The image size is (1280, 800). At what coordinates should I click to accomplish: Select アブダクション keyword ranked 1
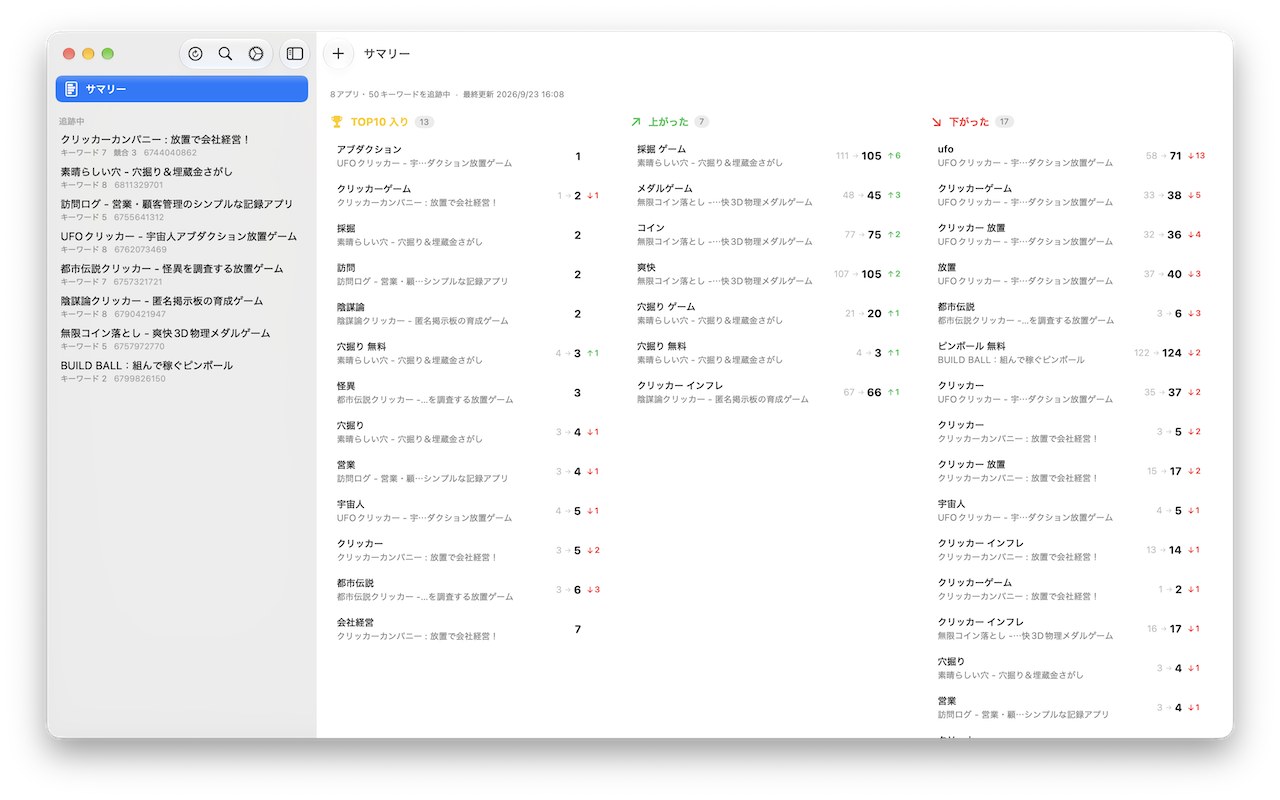(467, 156)
